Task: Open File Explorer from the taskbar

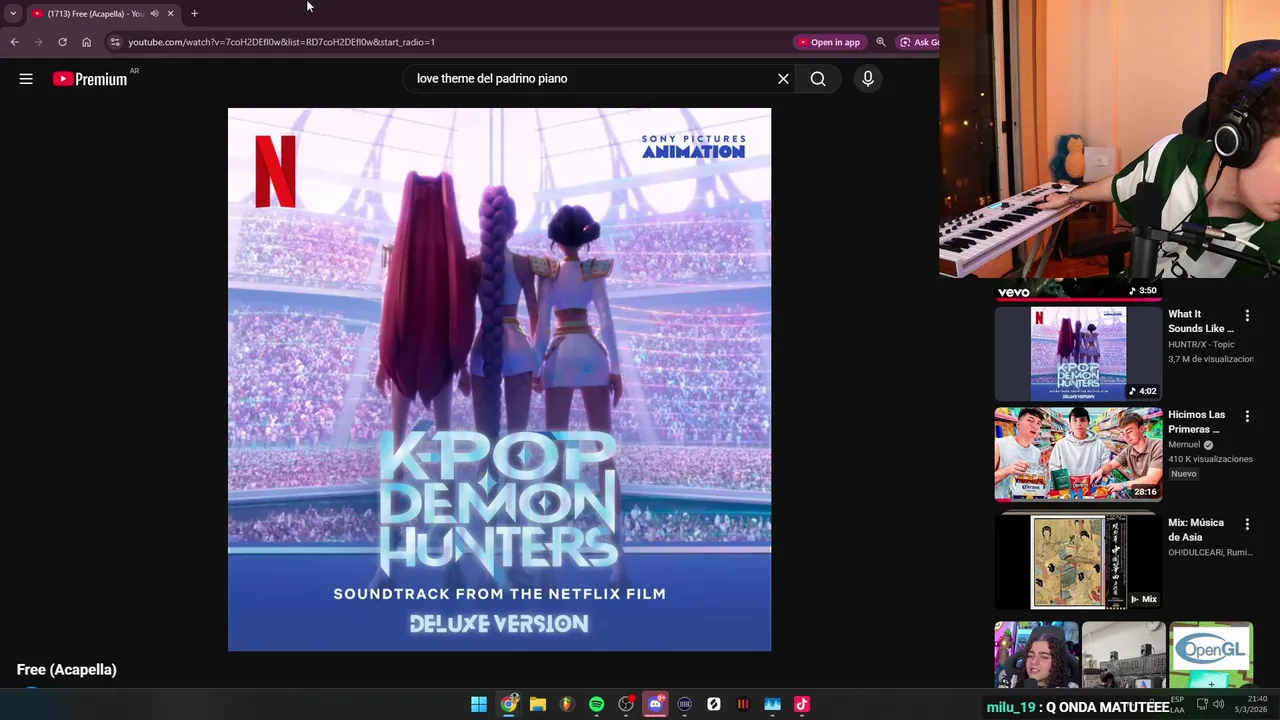Action: pos(538,704)
